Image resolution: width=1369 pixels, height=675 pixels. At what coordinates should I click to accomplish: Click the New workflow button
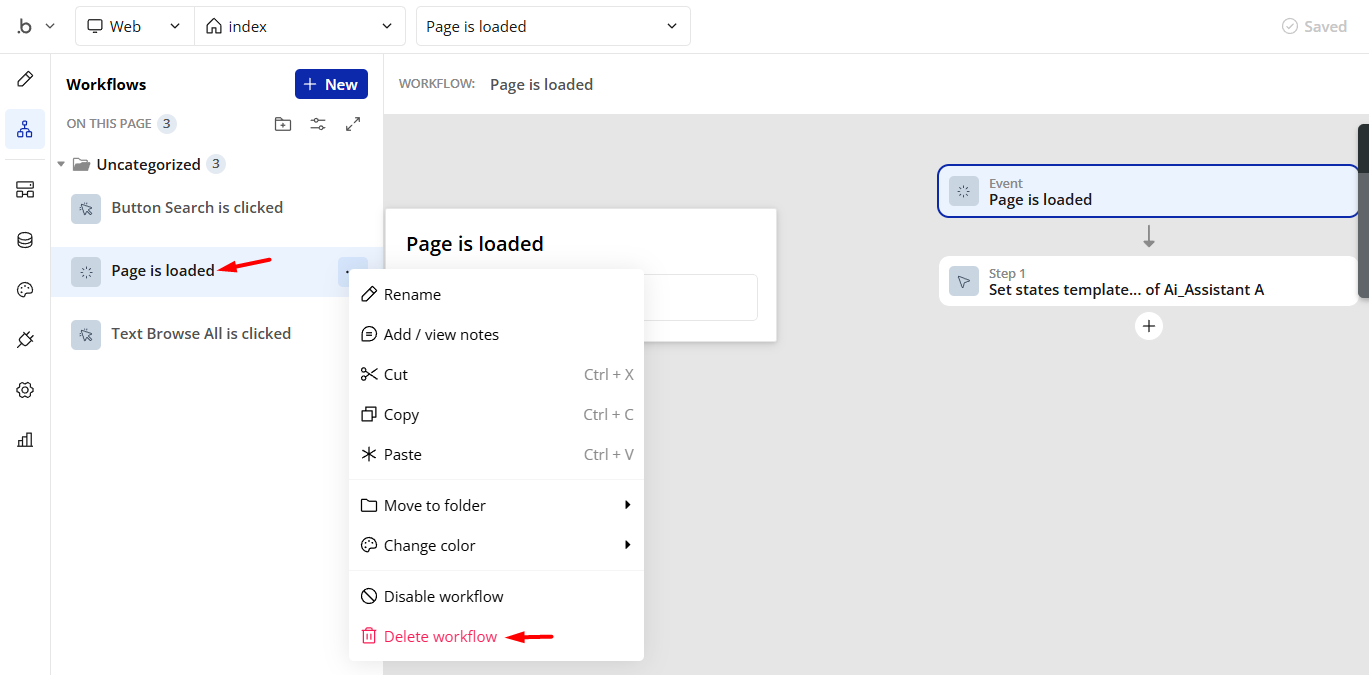click(x=331, y=84)
